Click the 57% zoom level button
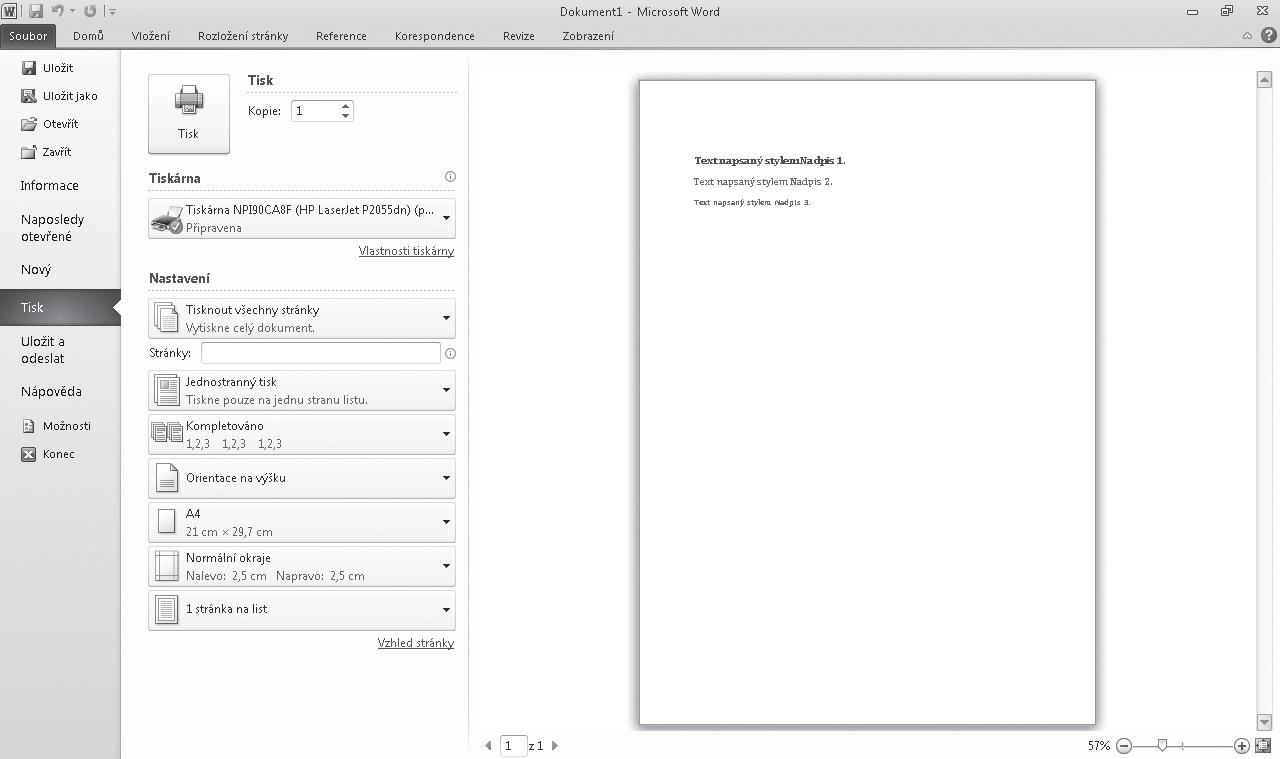 coord(1099,746)
